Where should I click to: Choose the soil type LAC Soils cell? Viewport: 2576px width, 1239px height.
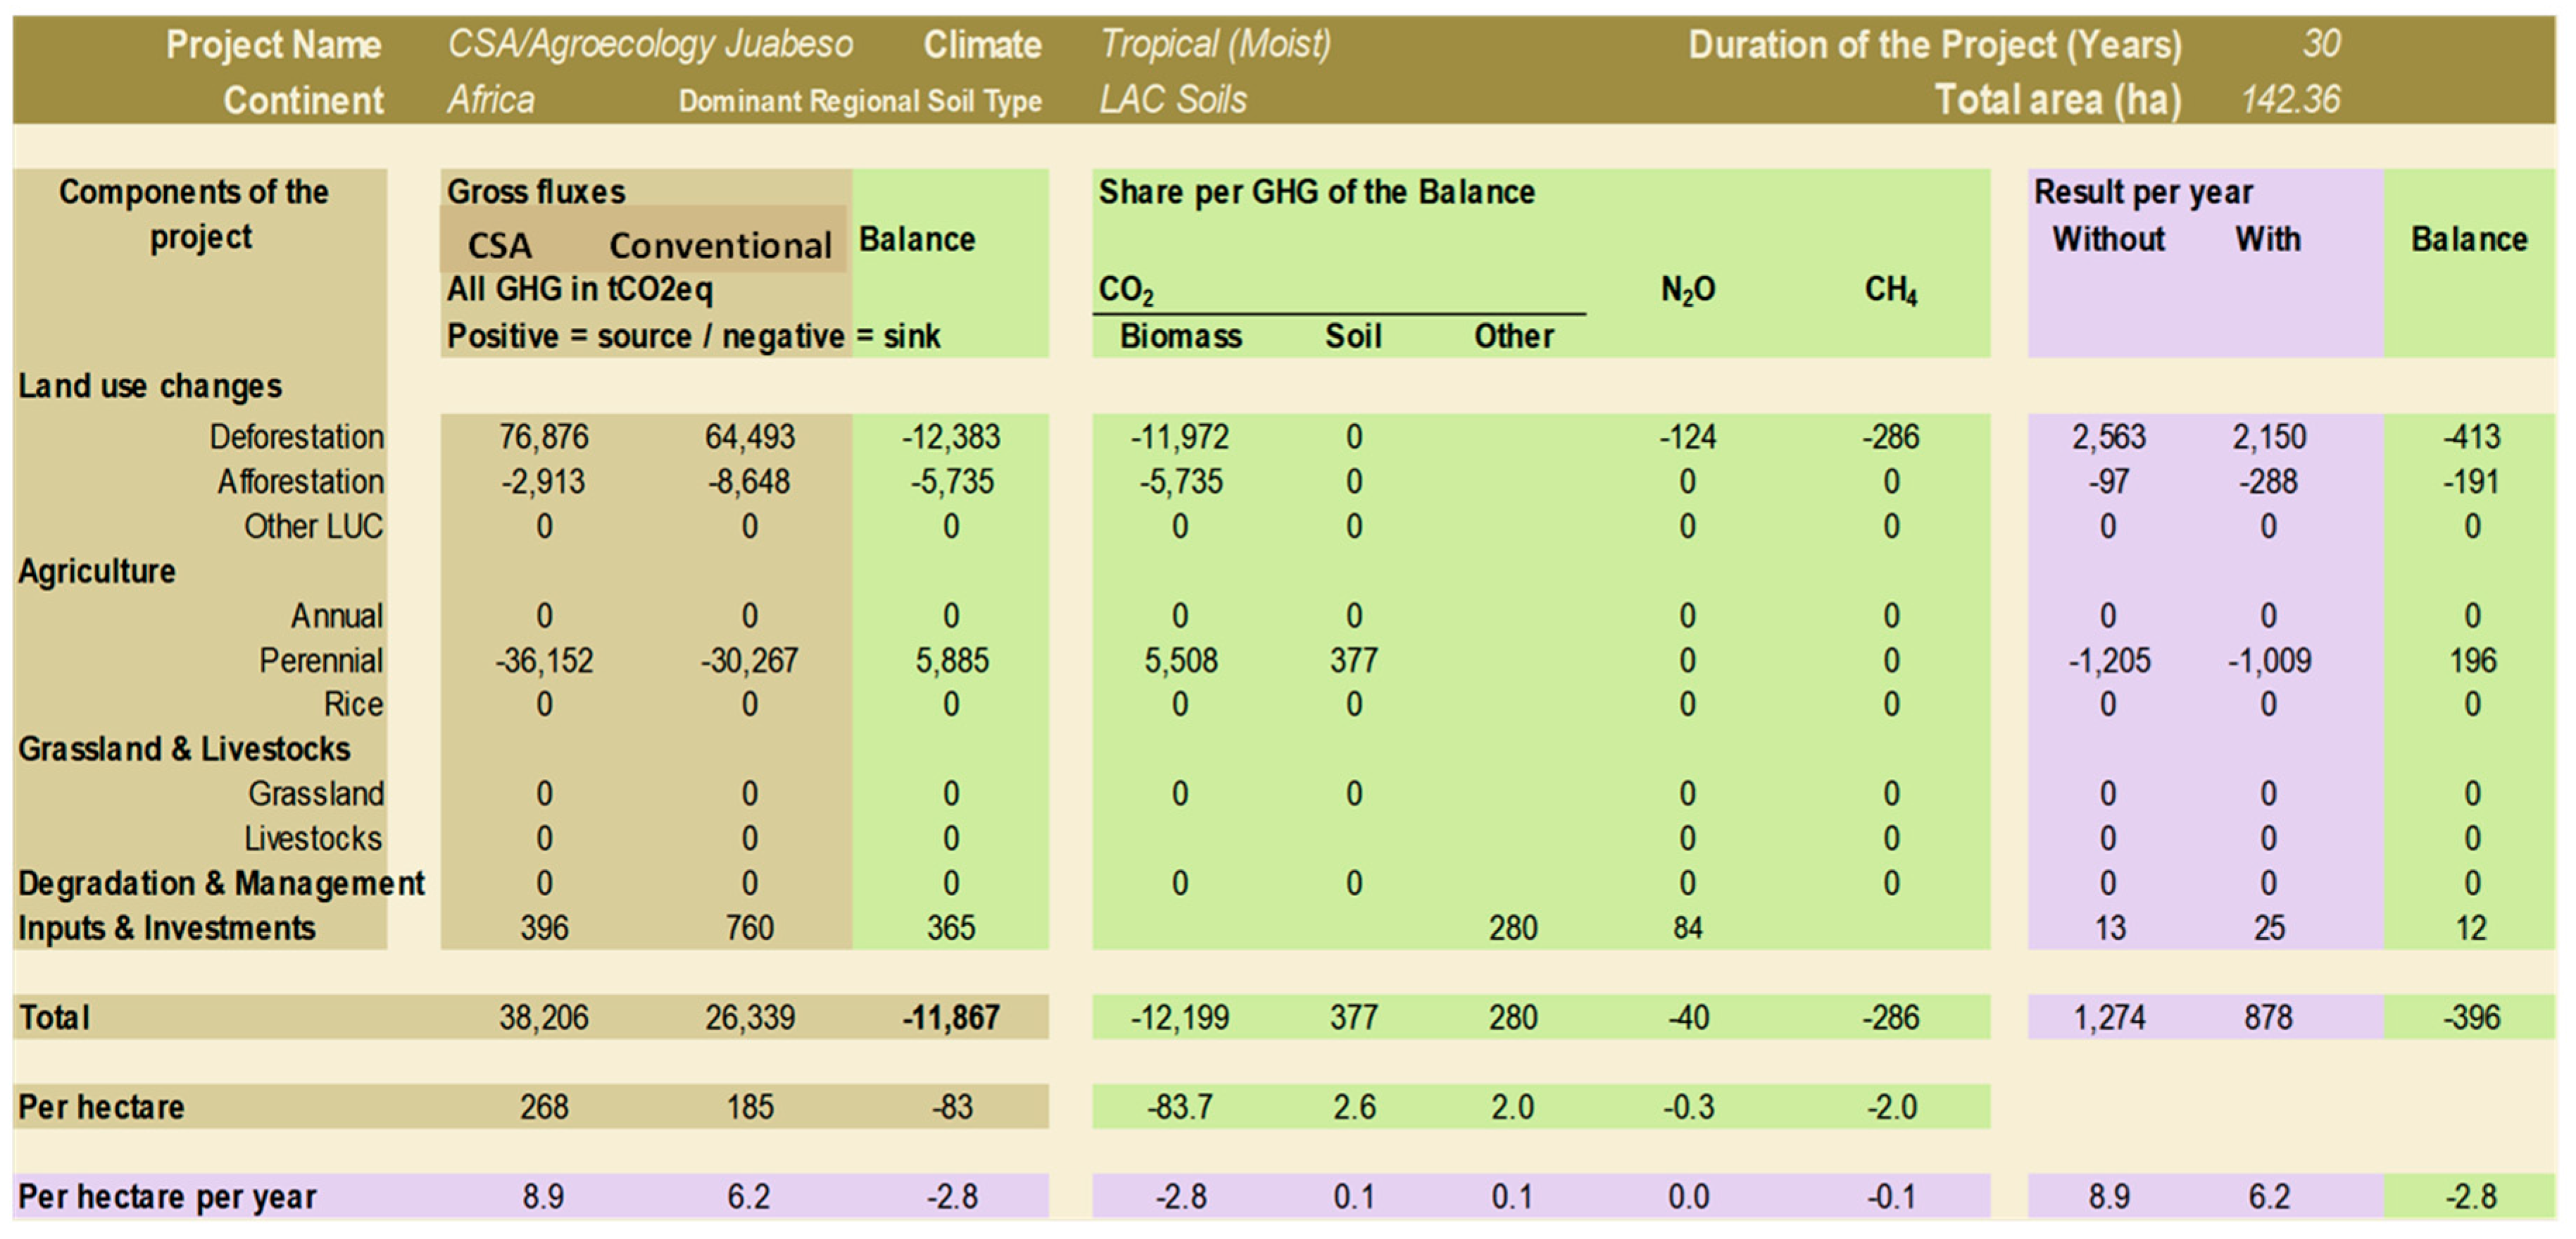1172,100
